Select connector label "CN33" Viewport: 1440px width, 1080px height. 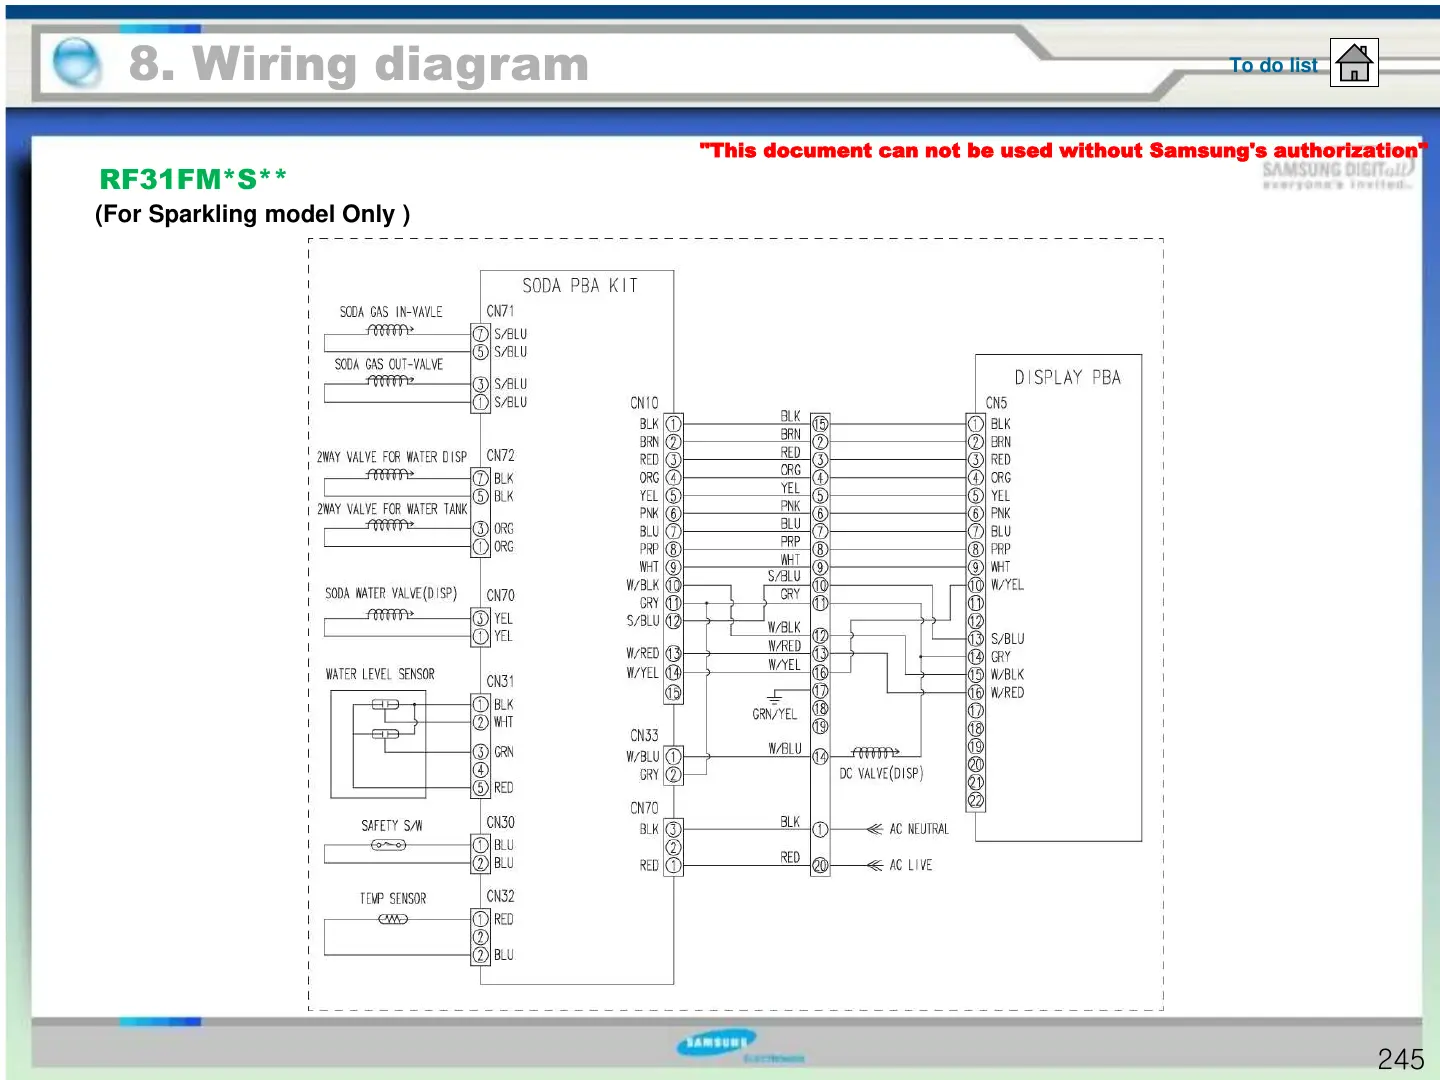[644, 735]
